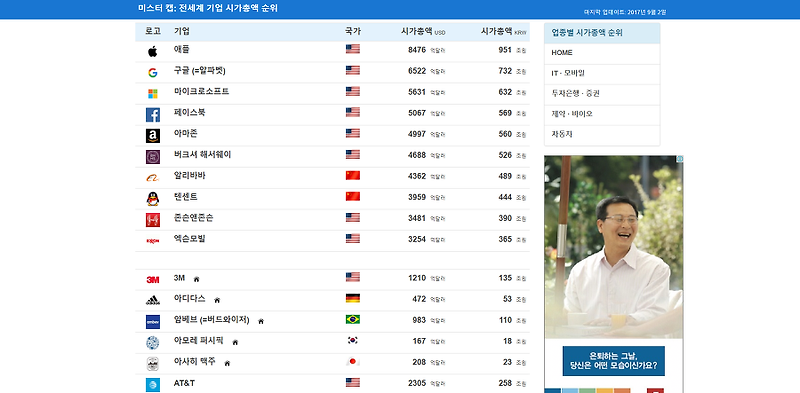Viewport: 800px width, 393px height.
Task: Click the 시가총액 KRW column header
Action: pos(504,32)
